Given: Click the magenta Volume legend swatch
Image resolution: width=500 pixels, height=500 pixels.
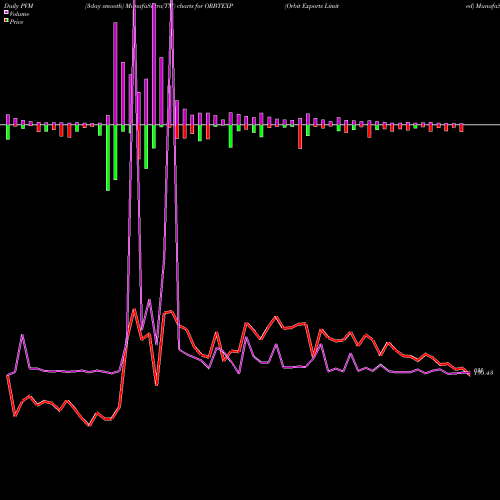Looking at the screenshot, I should 6,12.
